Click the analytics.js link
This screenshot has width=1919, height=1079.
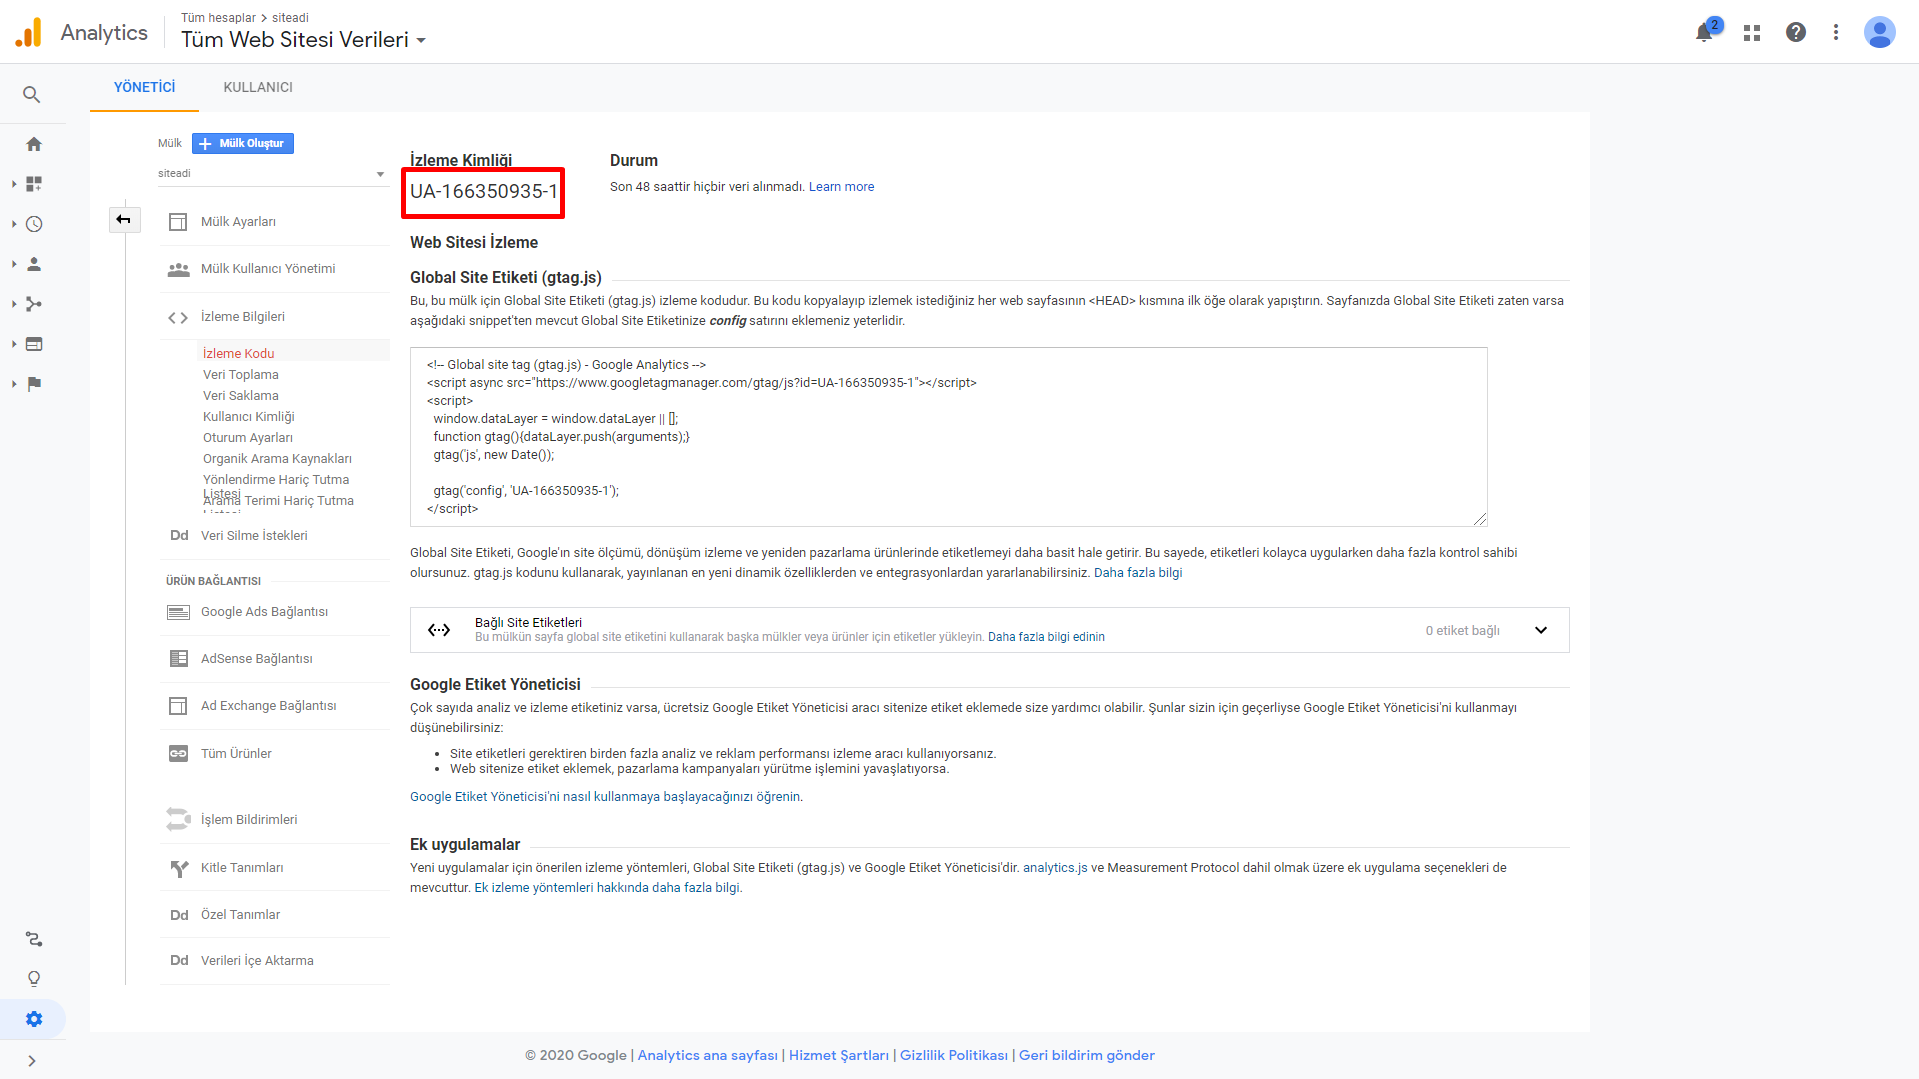pos(1055,868)
